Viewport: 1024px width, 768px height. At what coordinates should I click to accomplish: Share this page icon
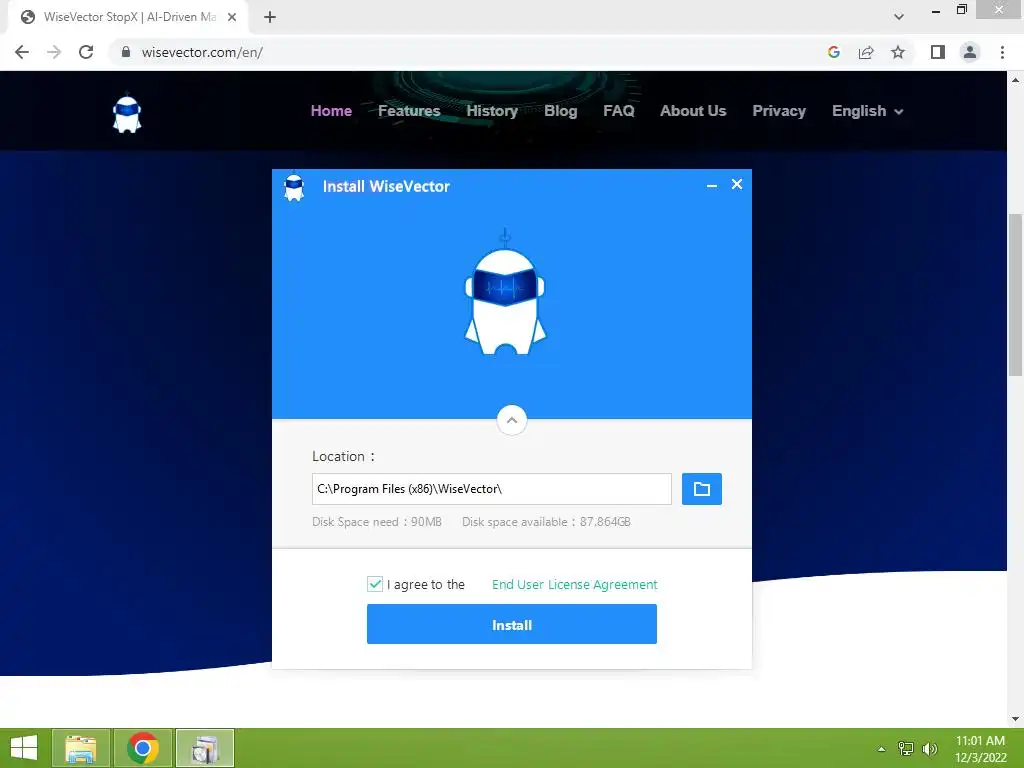point(866,52)
